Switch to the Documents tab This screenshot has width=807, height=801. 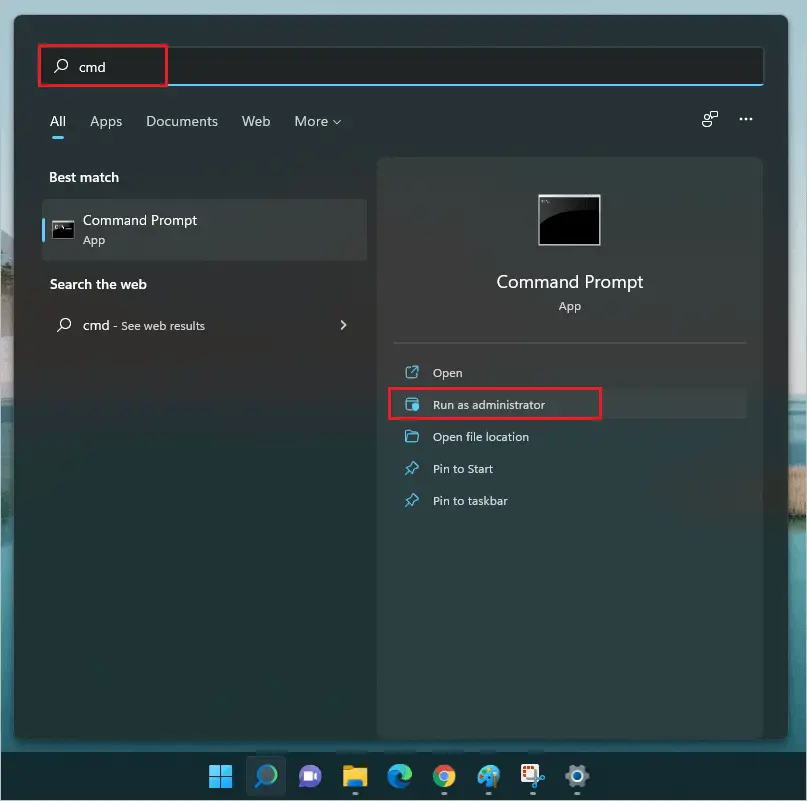(x=182, y=121)
